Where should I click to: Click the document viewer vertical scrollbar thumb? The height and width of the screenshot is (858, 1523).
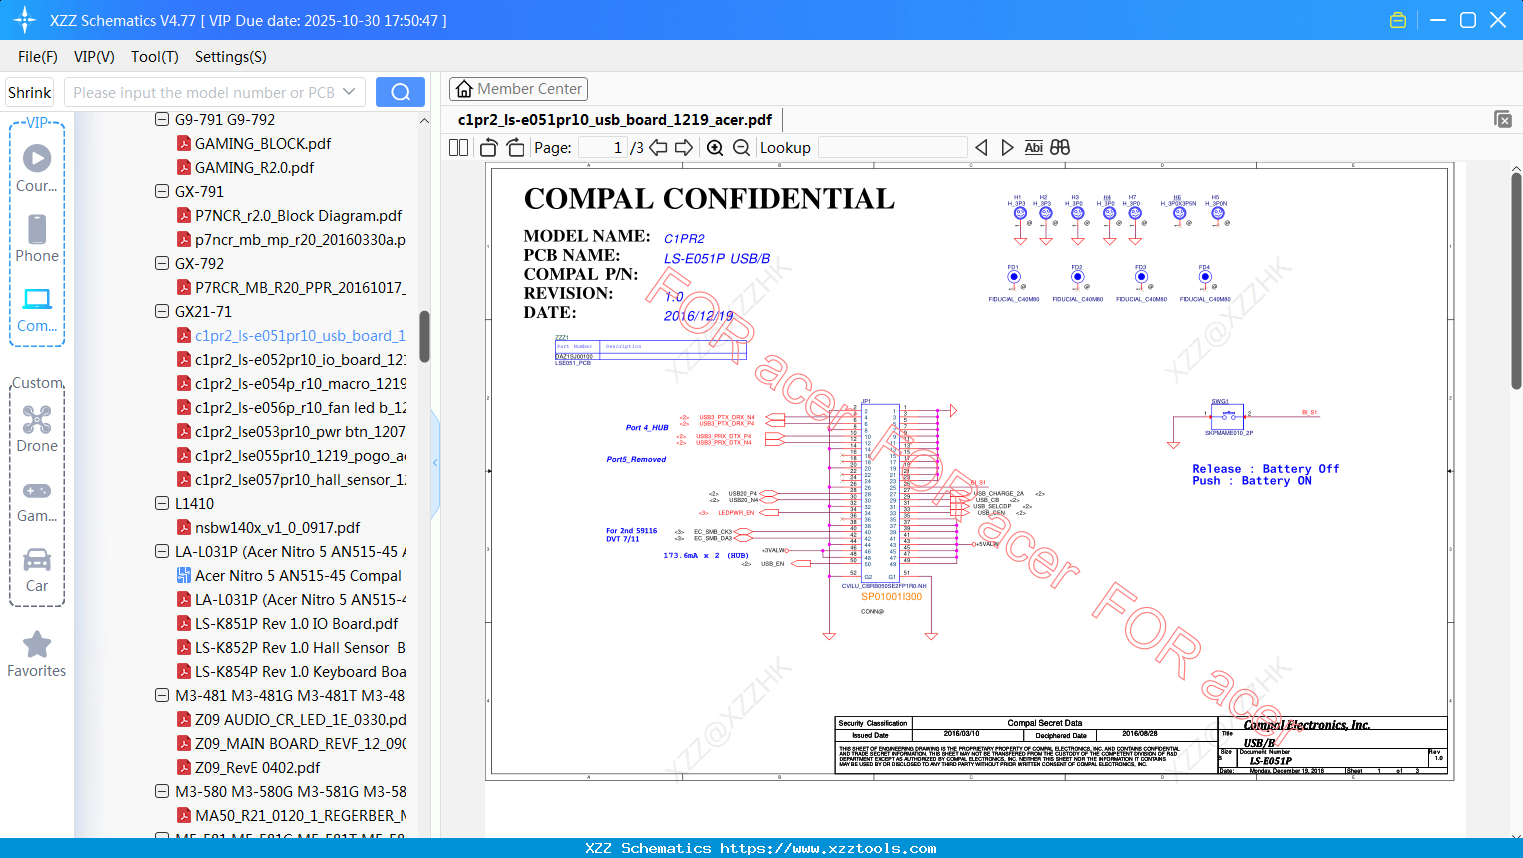(1516, 280)
